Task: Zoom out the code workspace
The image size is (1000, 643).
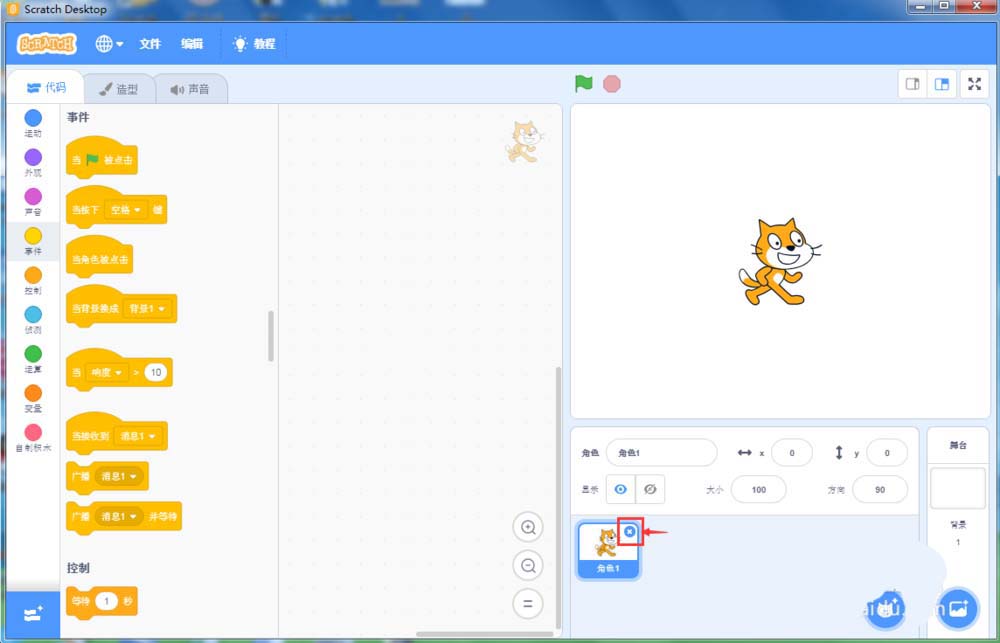Action: point(527,566)
